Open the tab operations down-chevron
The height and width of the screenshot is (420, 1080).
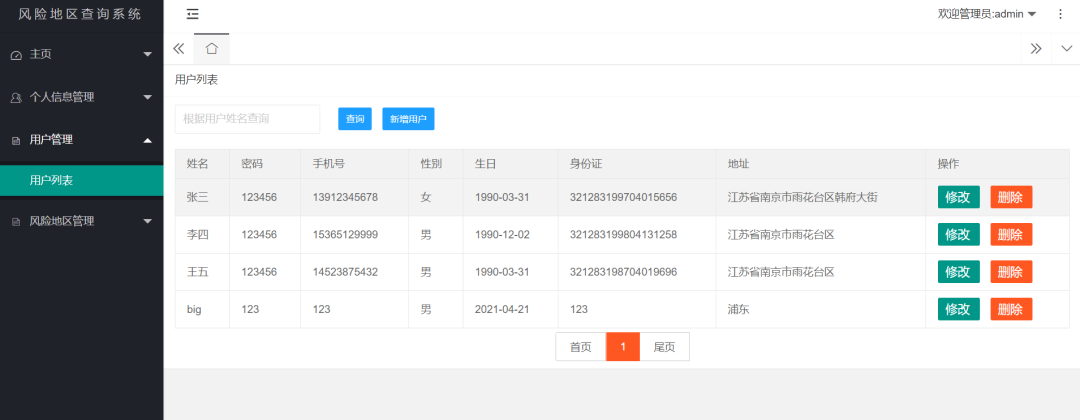1067,48
